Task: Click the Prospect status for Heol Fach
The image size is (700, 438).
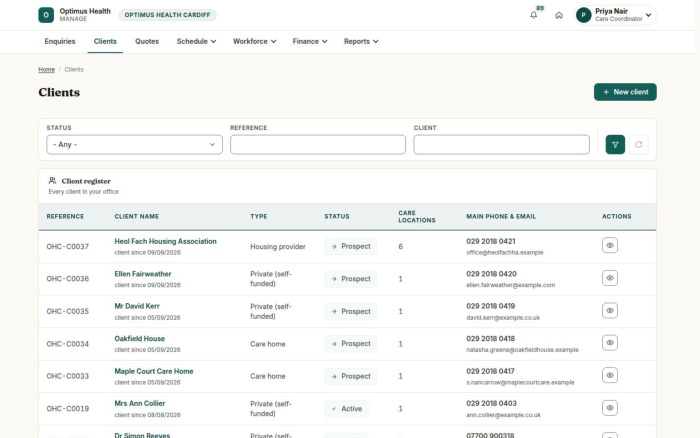Action: pos(350,246)
